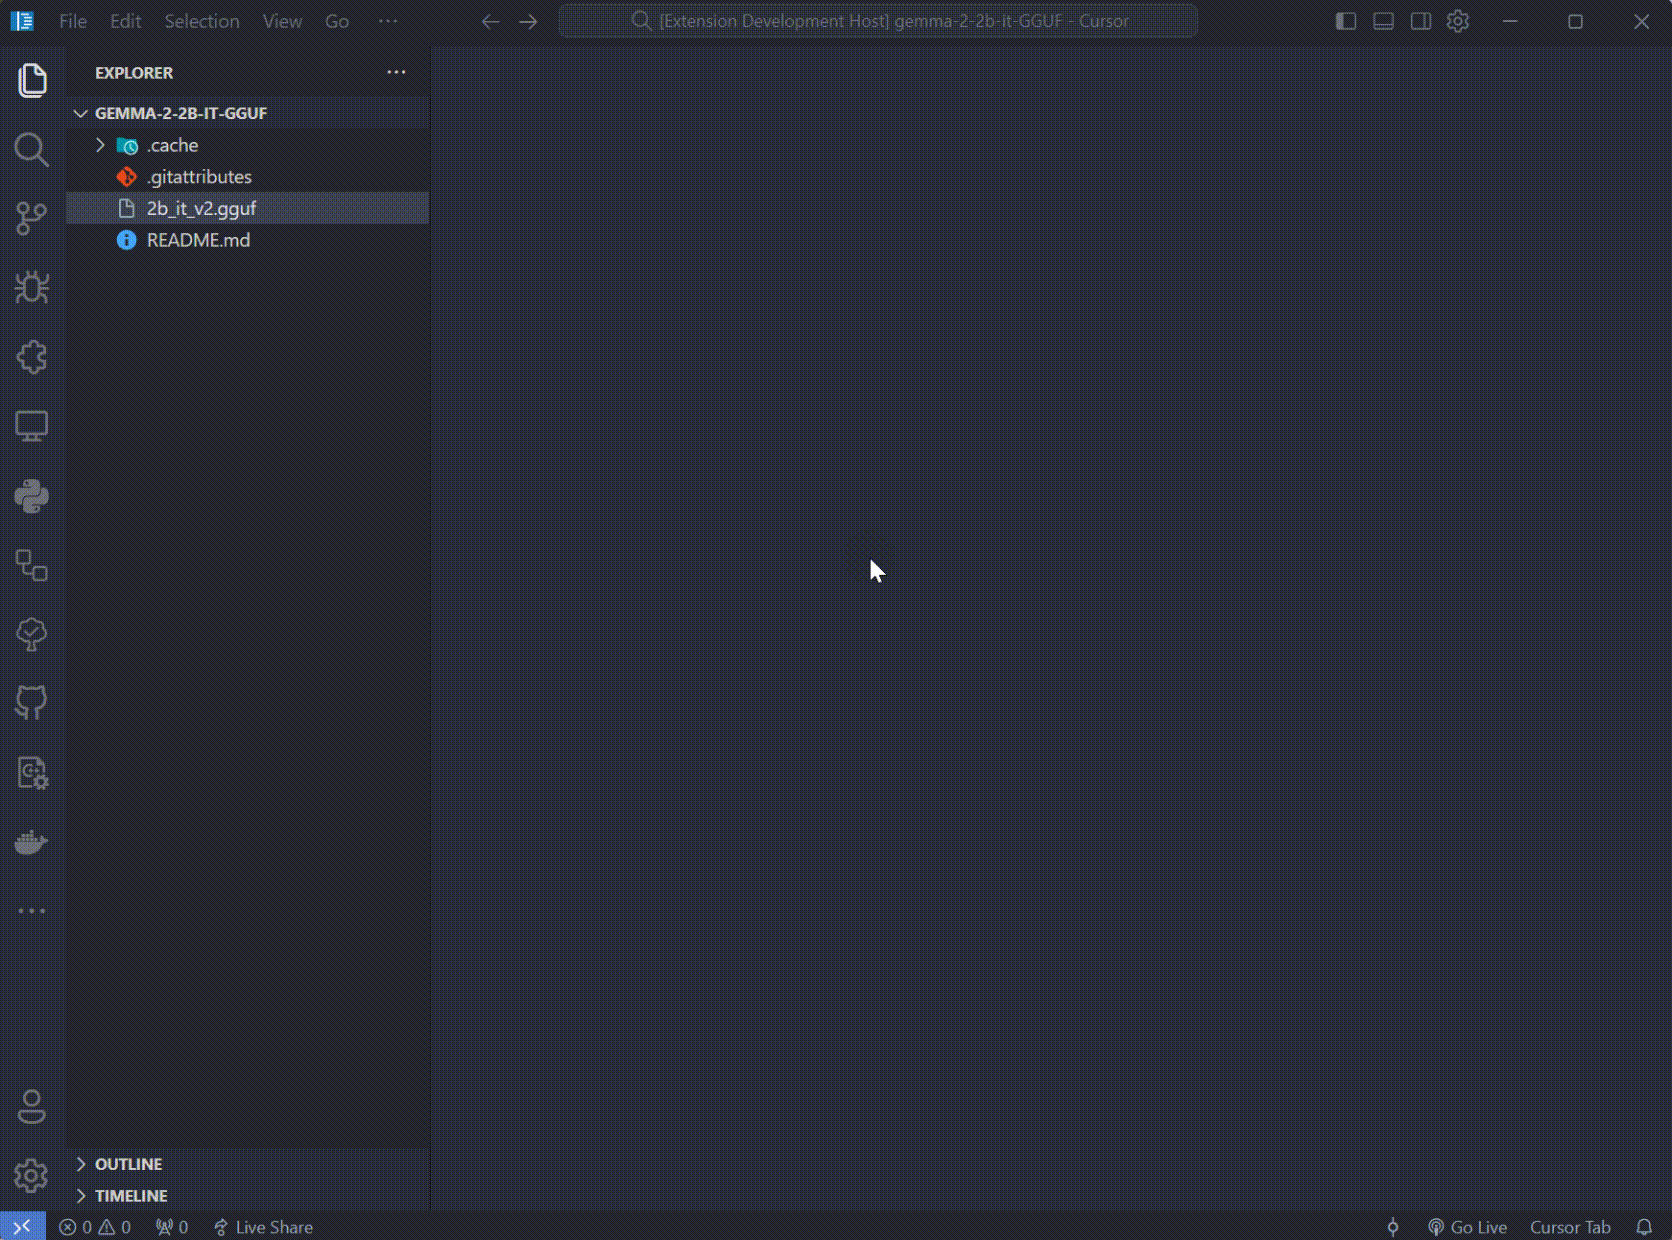Open Remote Explorer monitor icon
The width and height of the screenshot is (1672, 1240).
(32, 426)
